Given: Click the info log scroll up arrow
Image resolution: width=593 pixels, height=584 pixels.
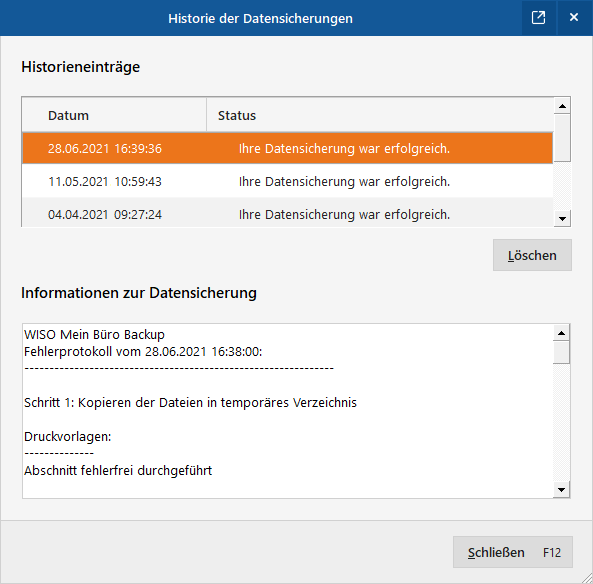Looking at the screenshot, I should click(x=561, y=333).
